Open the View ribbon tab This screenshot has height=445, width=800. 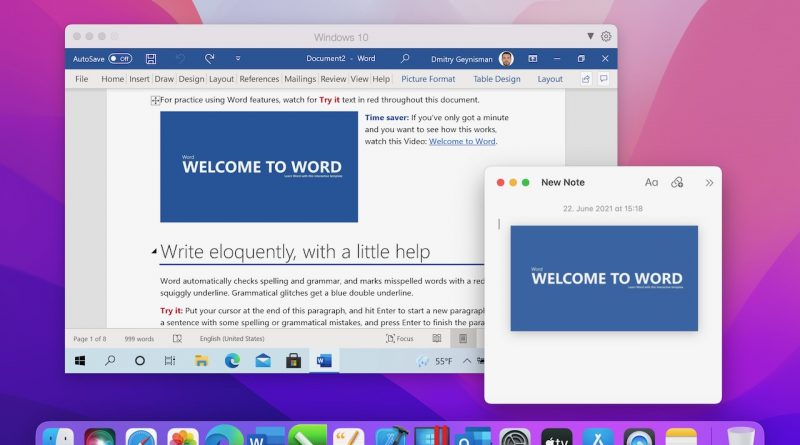tap(359, 79)
